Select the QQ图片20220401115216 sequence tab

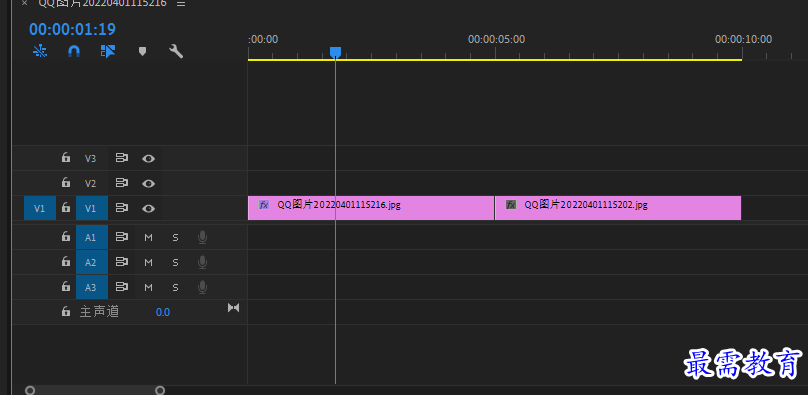(103, 3)
